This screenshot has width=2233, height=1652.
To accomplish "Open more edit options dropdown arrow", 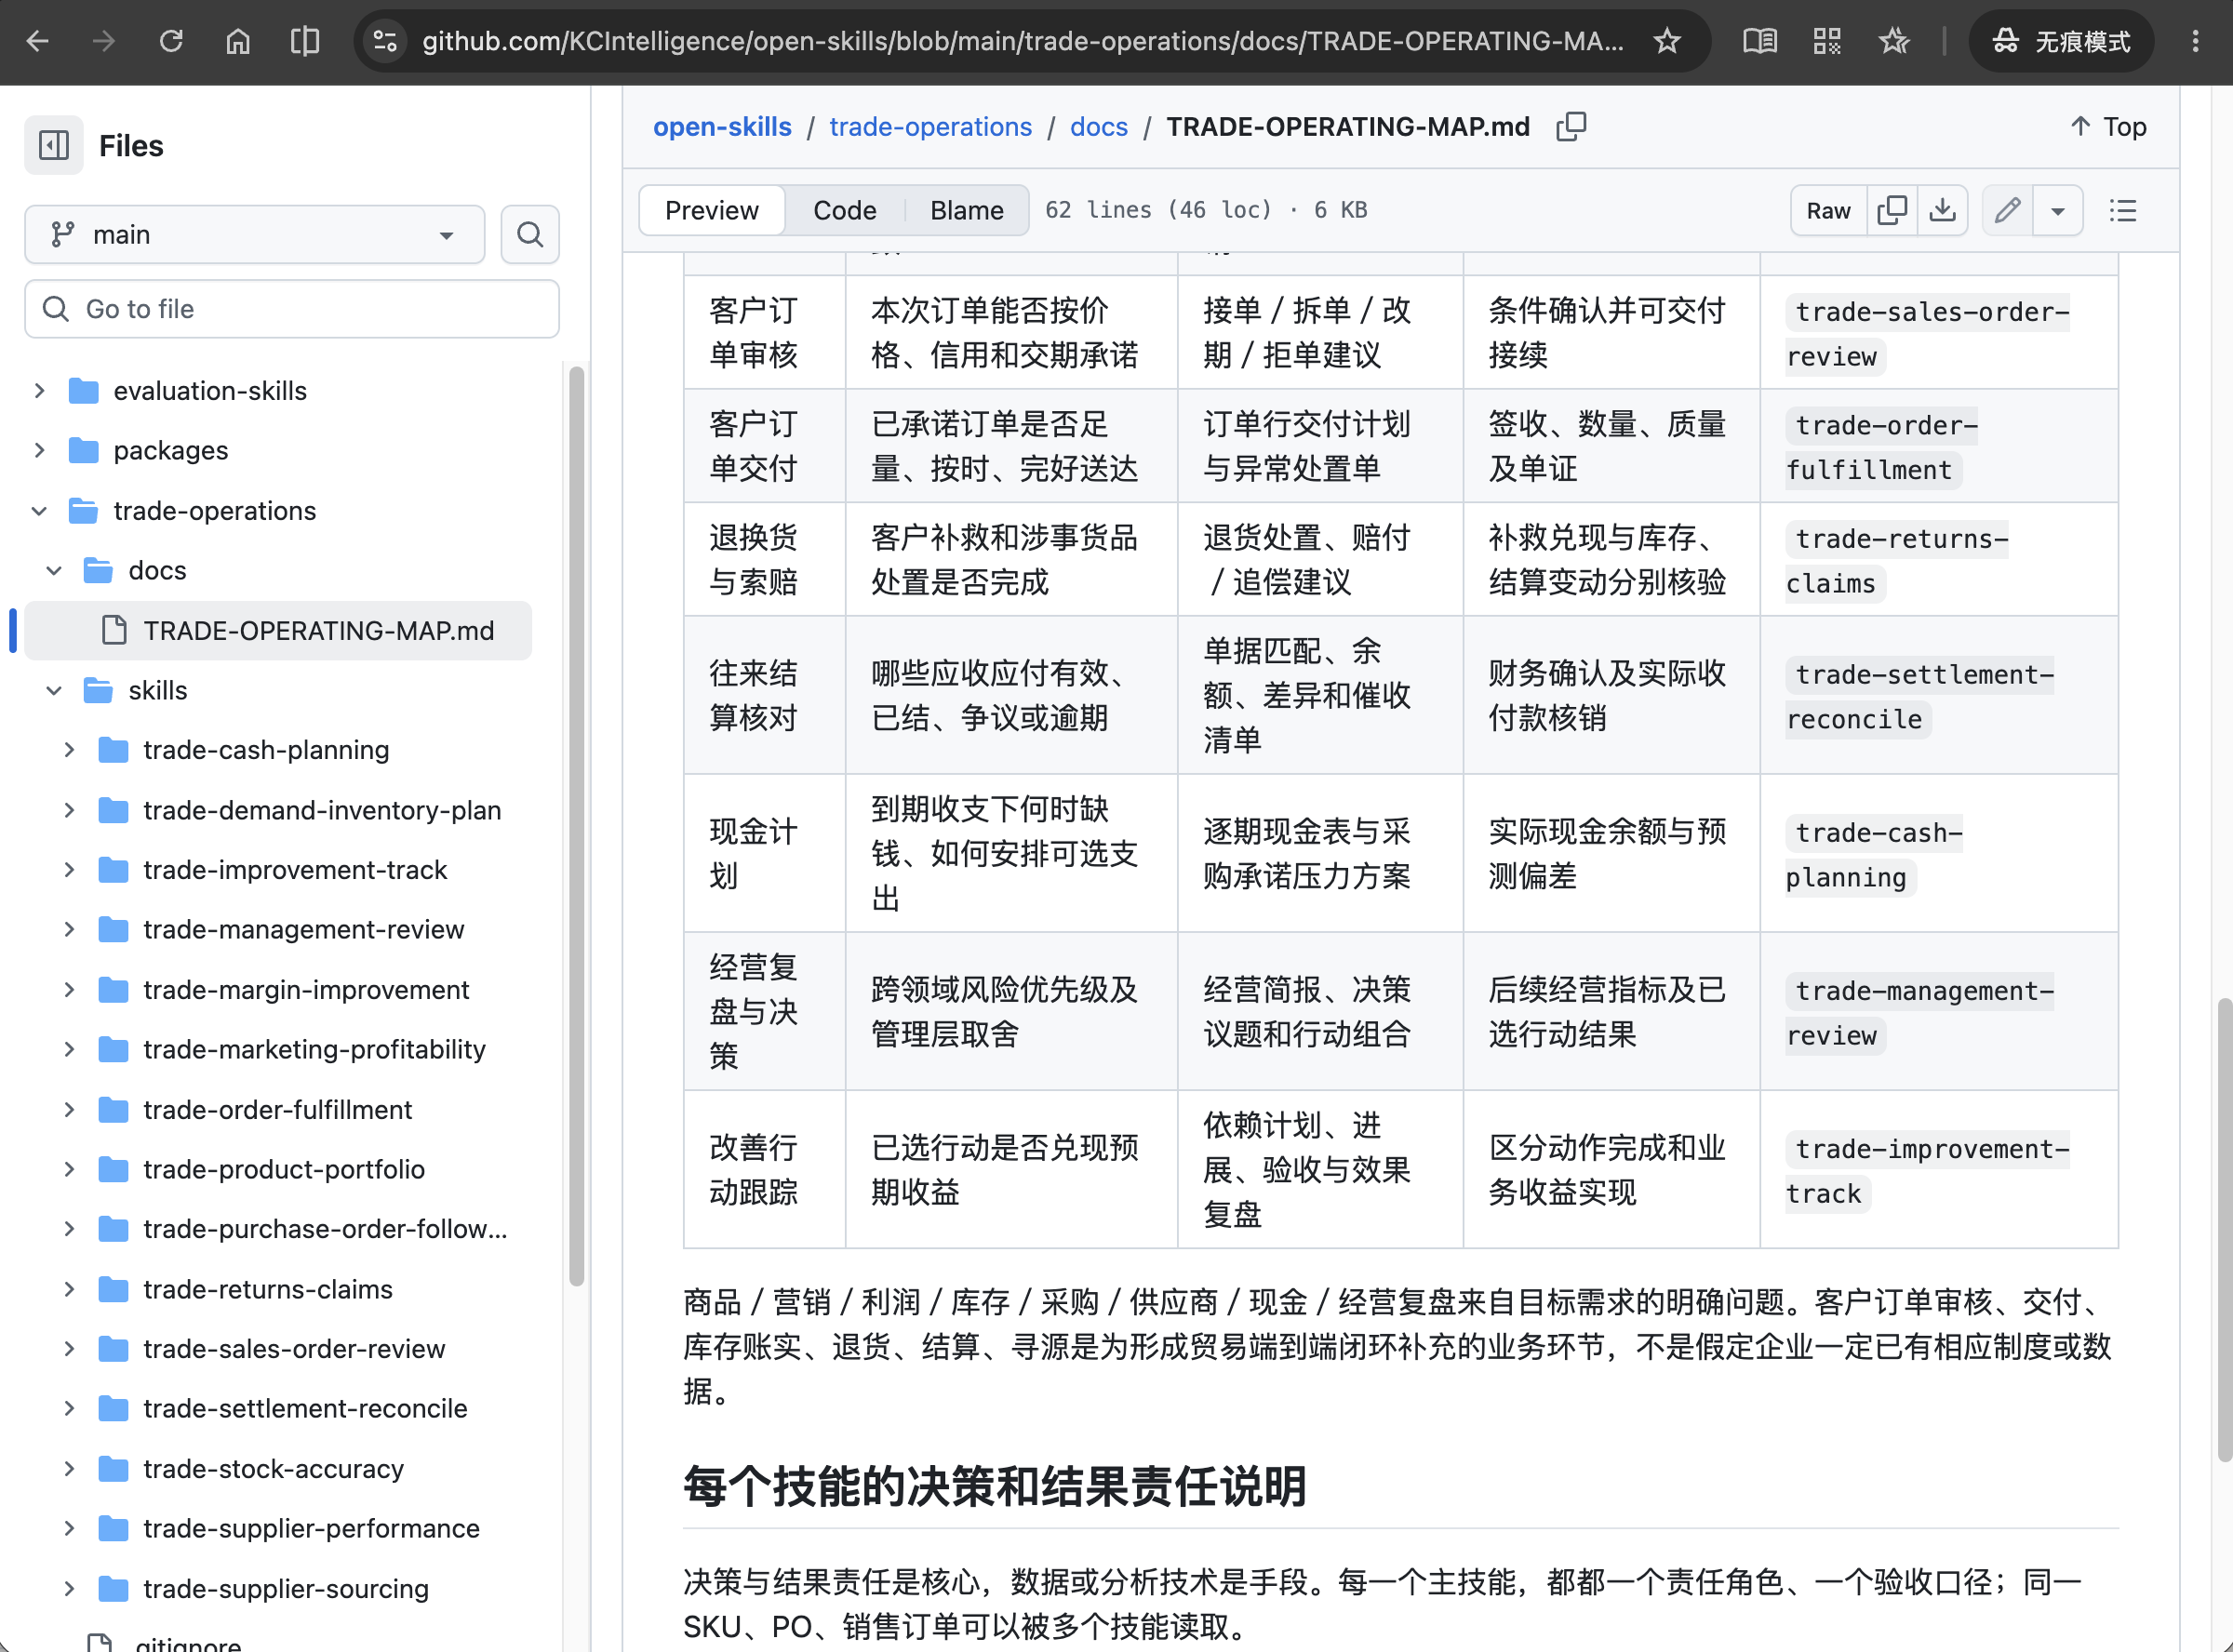I will click(2058, 210).
